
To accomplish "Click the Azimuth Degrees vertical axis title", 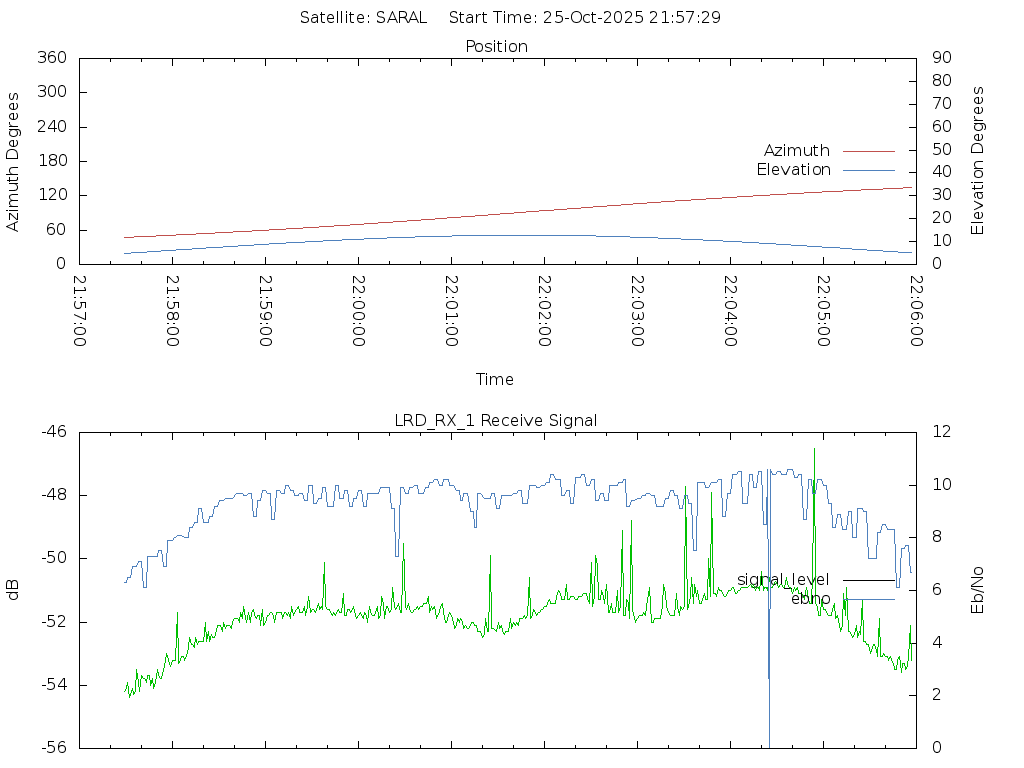I will [x=13, y=162].
